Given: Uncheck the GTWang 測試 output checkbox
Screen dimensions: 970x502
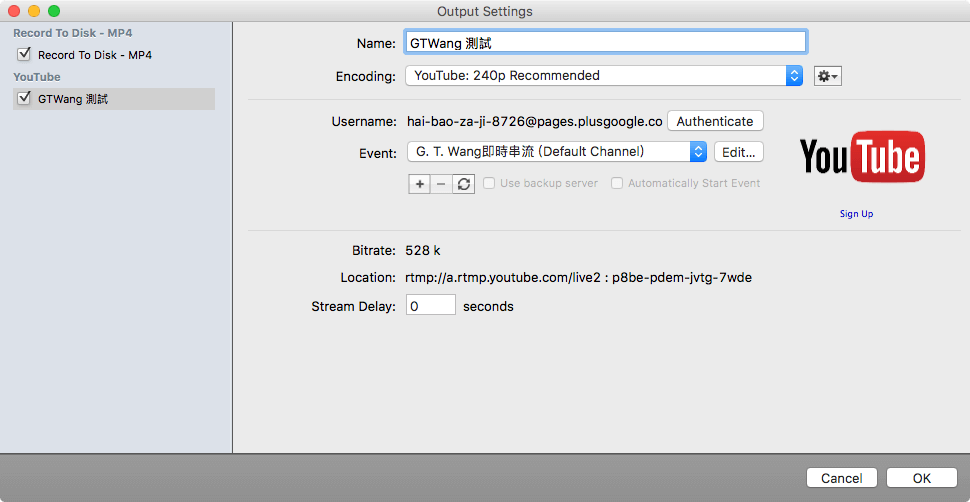Looking at the screenshot, I should click(x=25, y=98).
